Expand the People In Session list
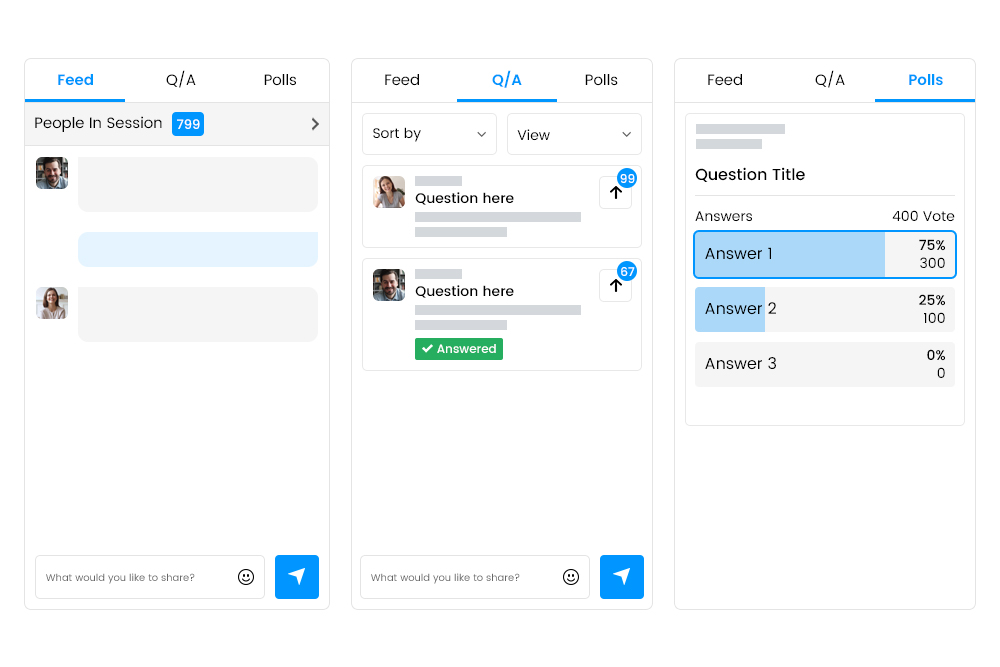1000x667 pixels. [314, 124]
